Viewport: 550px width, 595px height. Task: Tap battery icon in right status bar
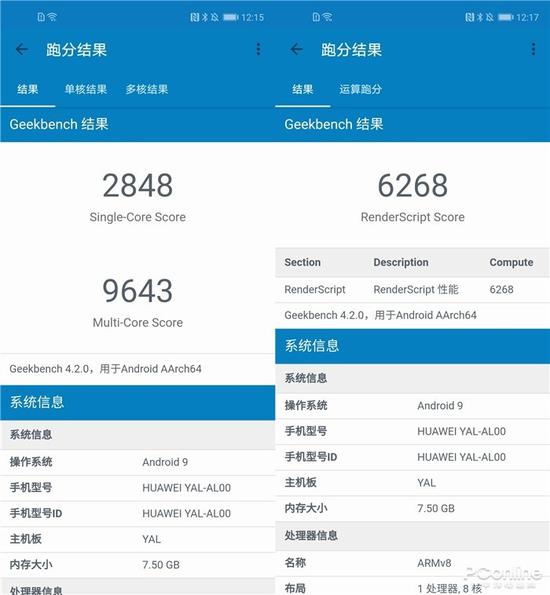[x=506, y=17]
